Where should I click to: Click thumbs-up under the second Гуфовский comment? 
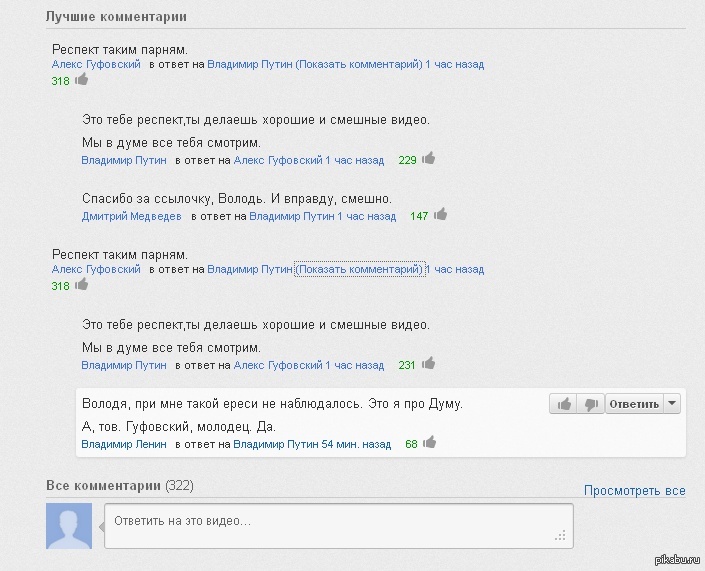[82, 284]
